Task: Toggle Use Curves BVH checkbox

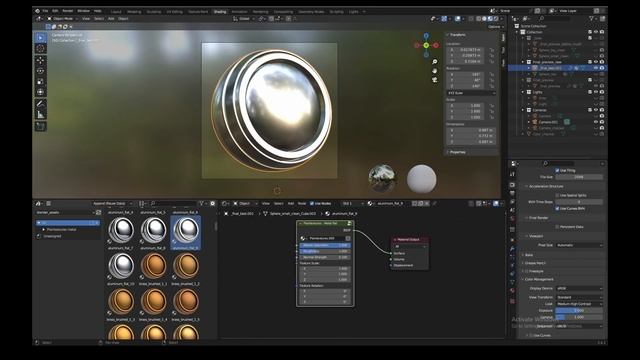Action: (557, 209)
